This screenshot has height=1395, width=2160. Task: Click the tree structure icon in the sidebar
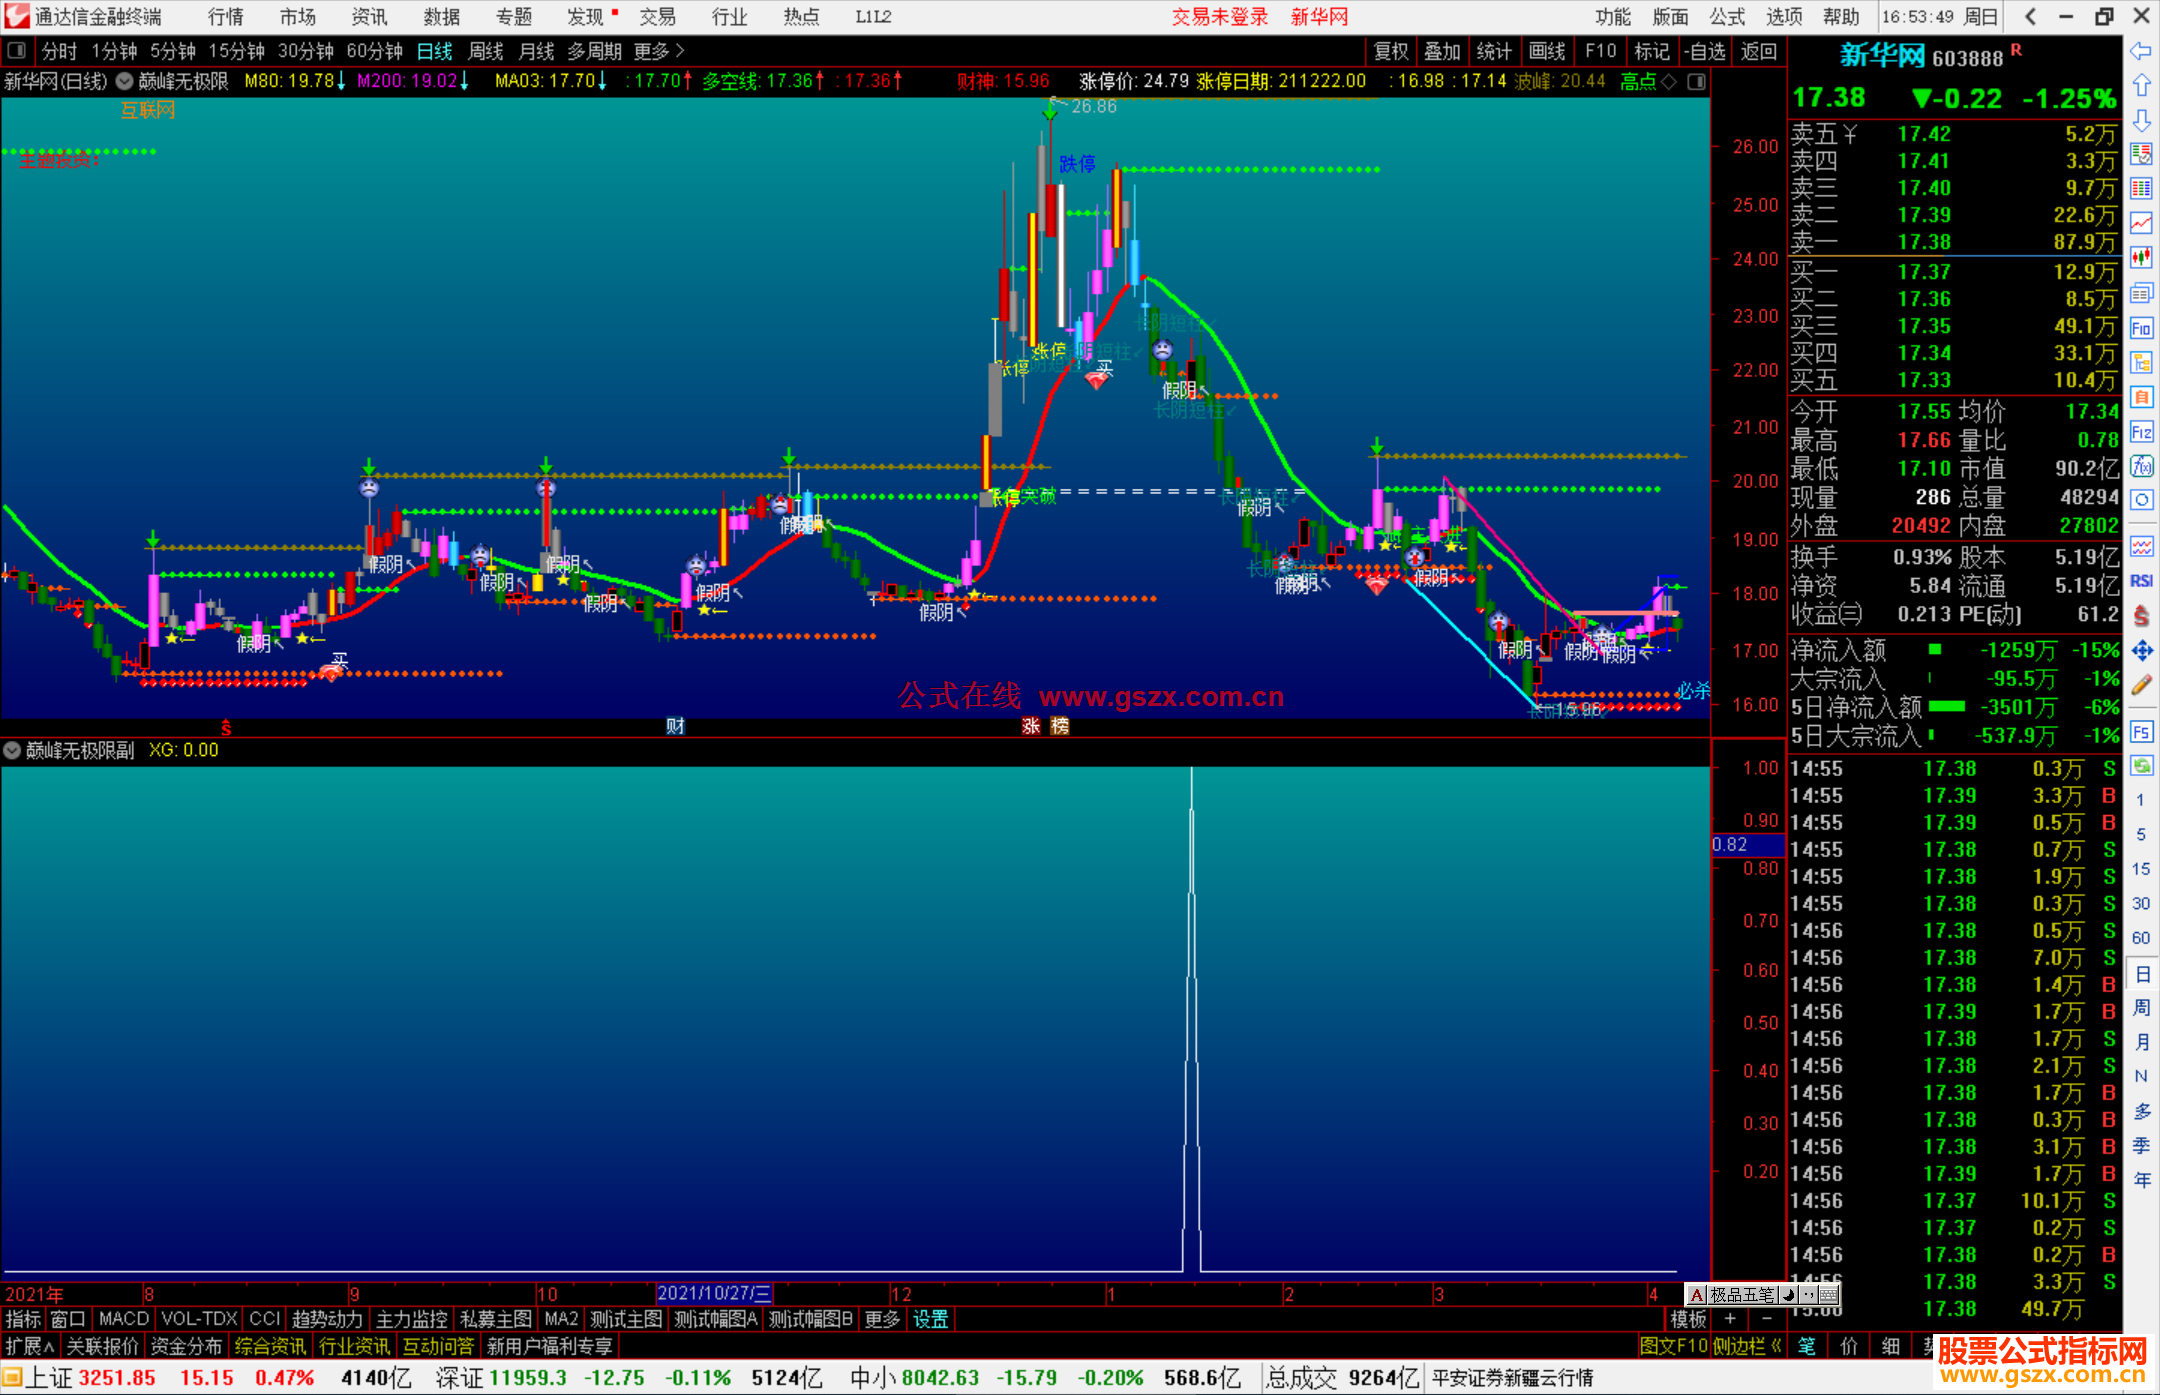tap(2141, 362)
